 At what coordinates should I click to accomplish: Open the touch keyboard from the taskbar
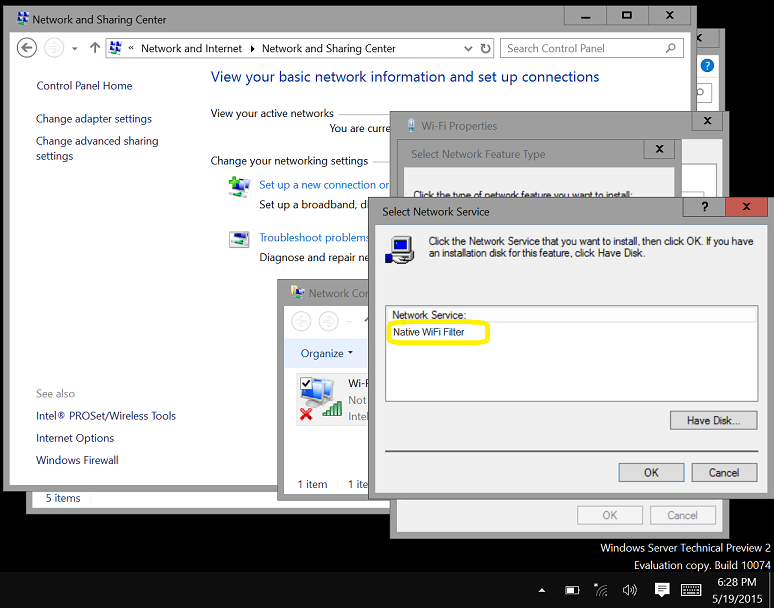693,590
